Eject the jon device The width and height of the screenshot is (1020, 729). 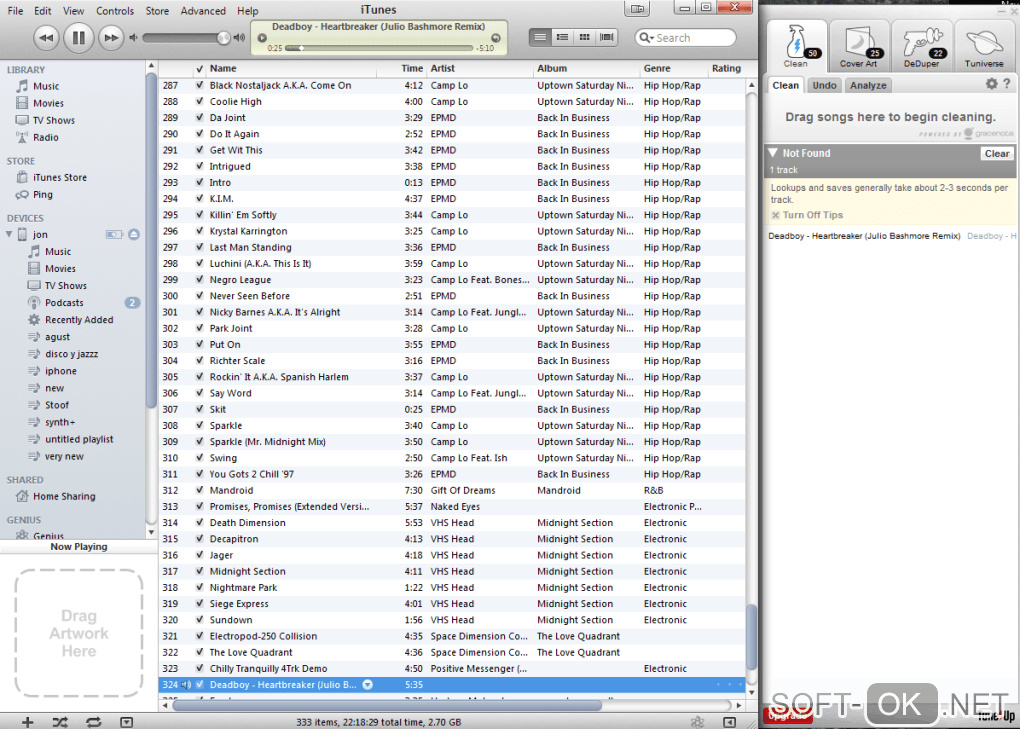[x=134, y=234]
